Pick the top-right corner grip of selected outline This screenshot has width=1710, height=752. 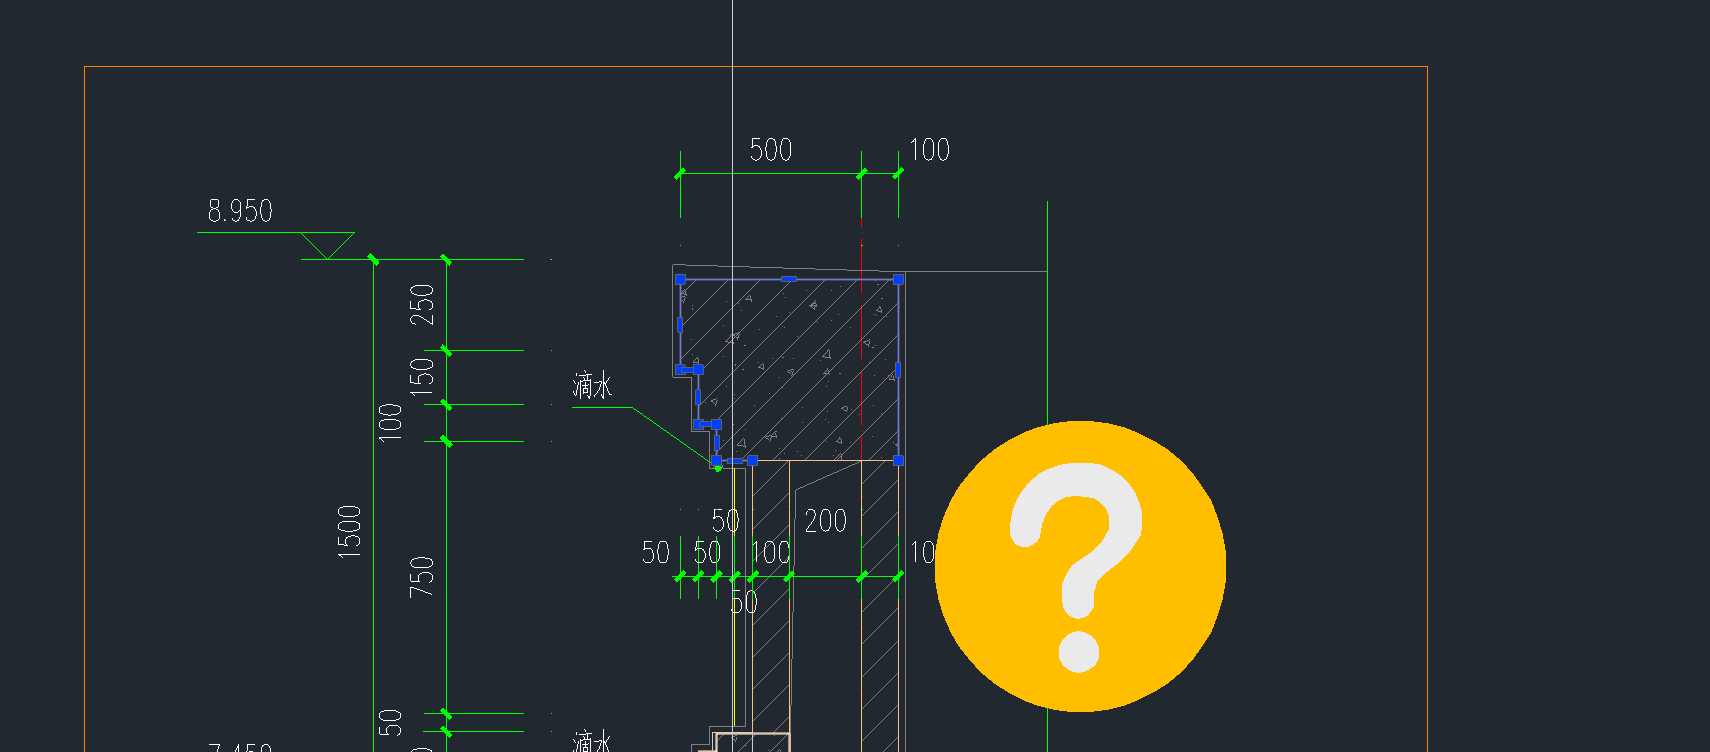[898, 280]
